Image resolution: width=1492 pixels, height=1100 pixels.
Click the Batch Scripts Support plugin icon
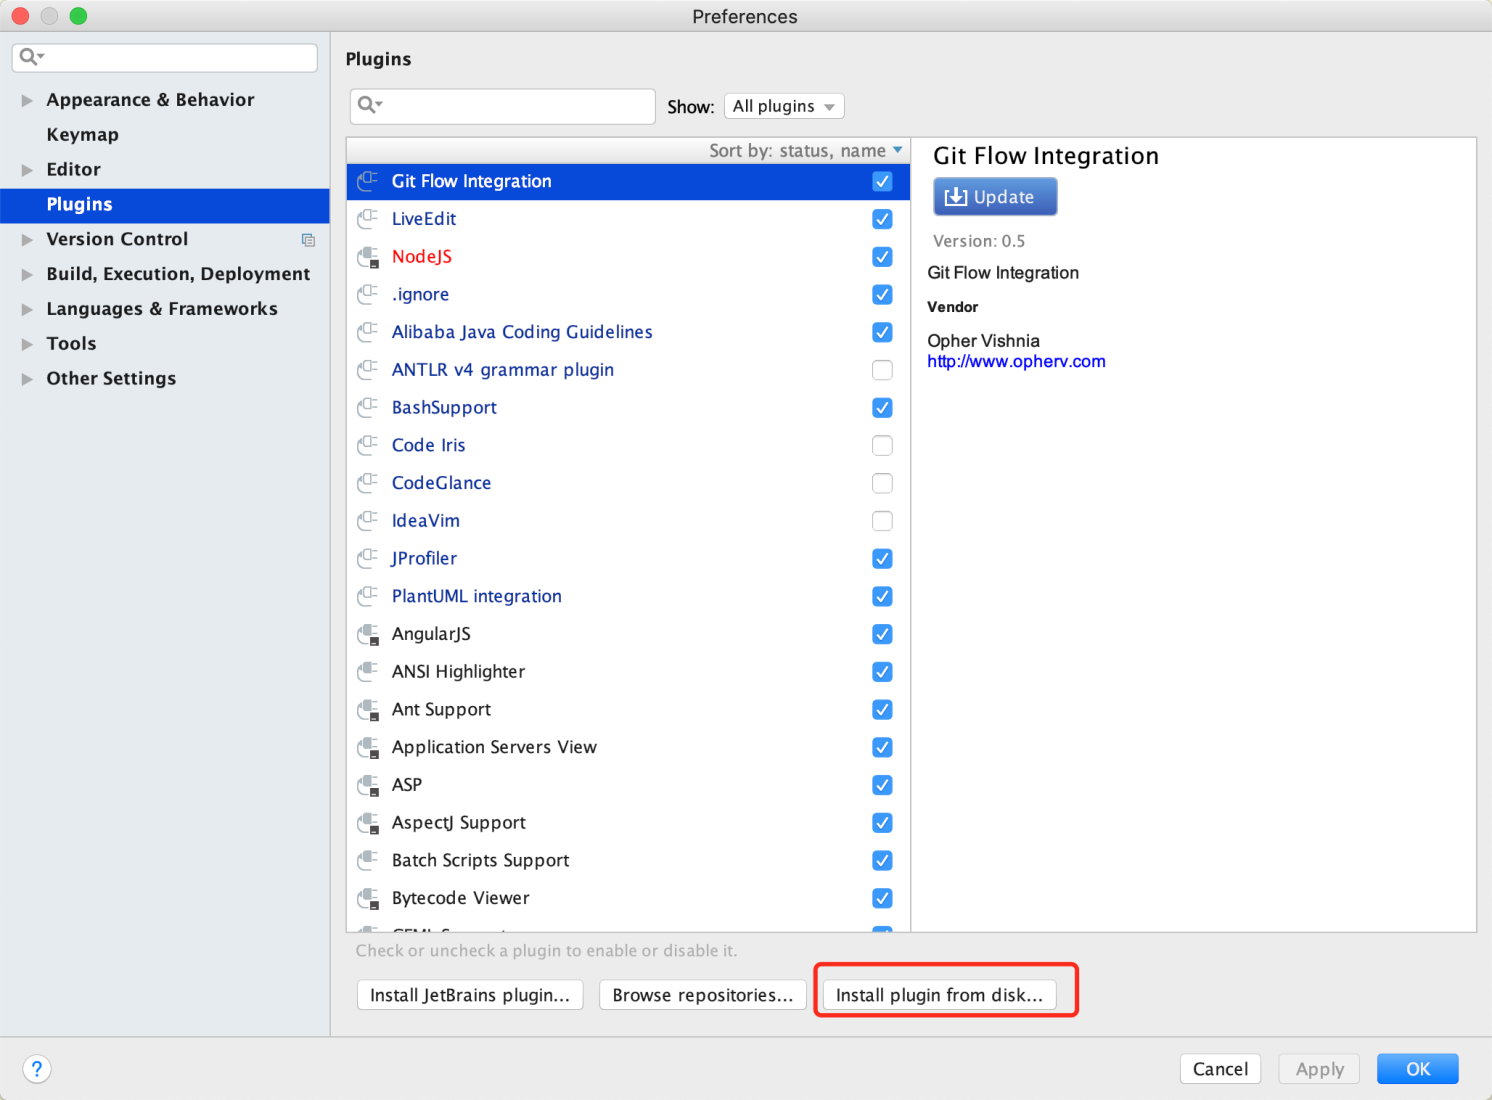[368, 860]
